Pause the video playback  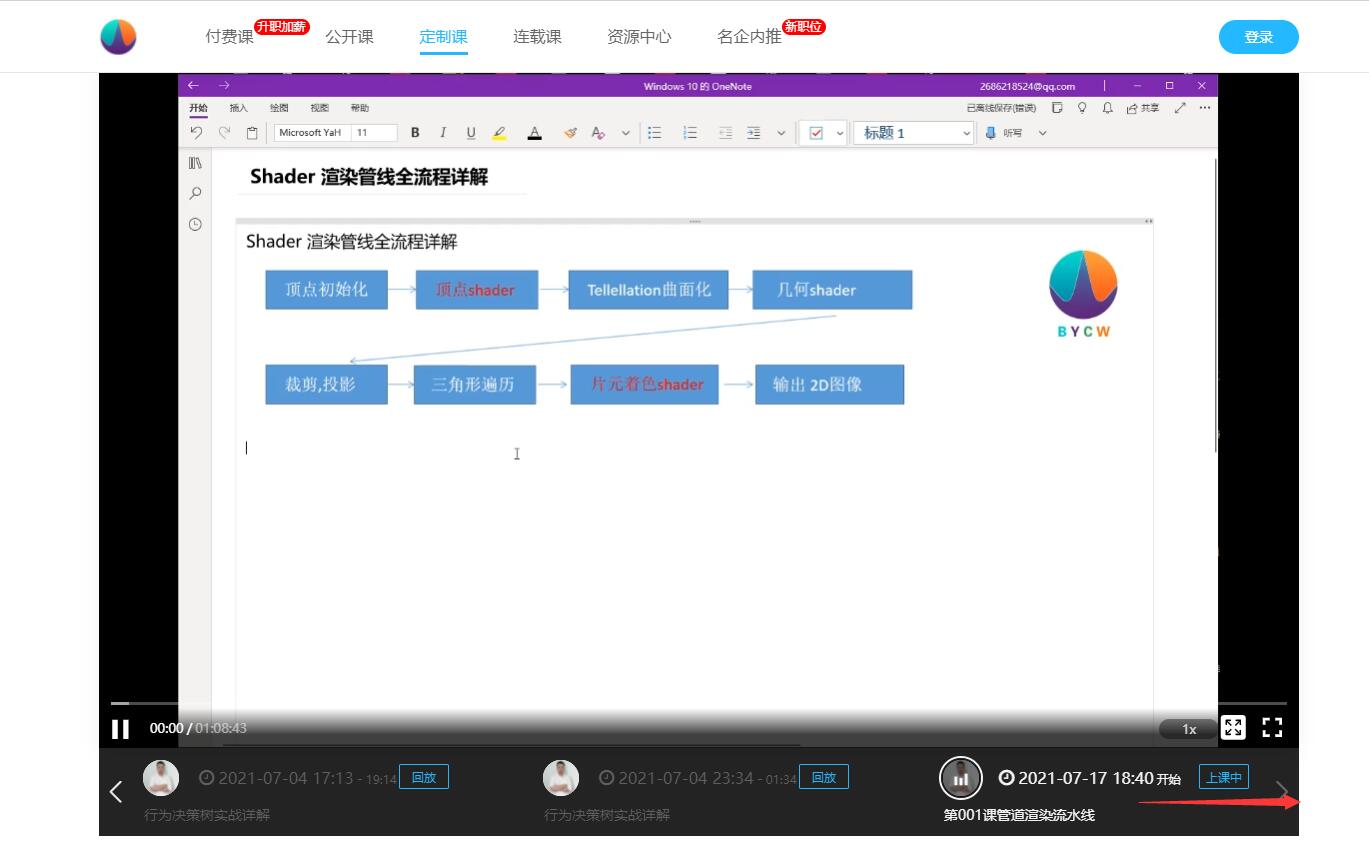(120, 729)
